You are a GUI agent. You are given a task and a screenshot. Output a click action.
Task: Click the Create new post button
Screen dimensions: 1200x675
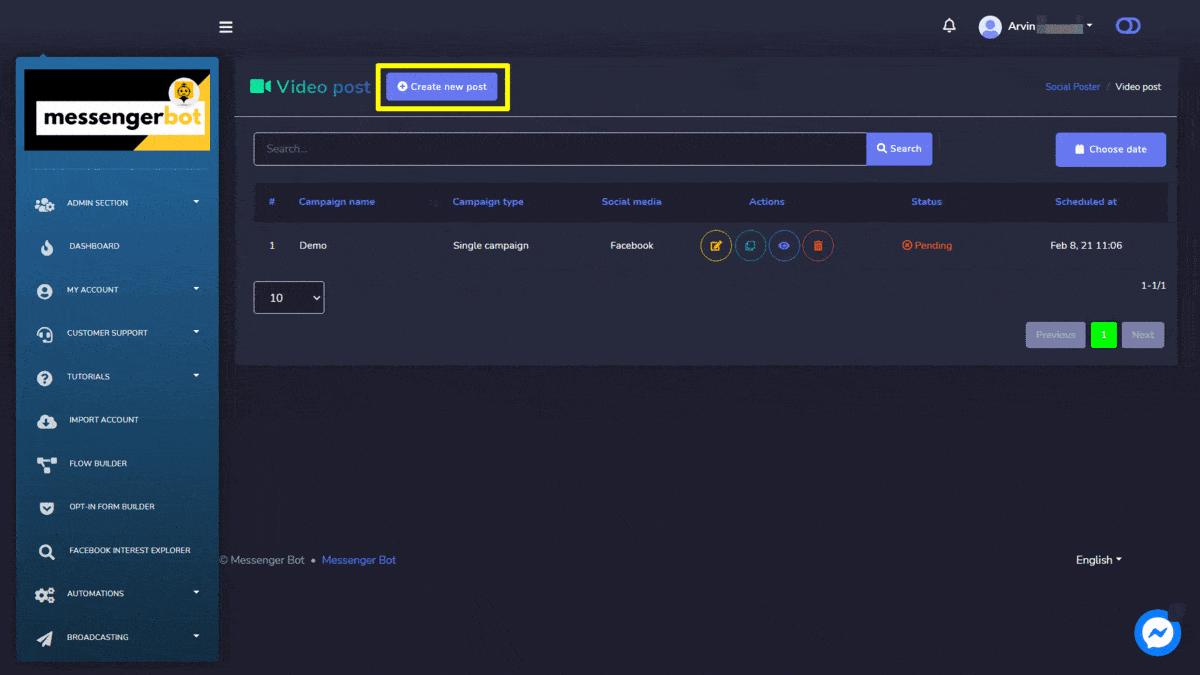click(442, 87)
